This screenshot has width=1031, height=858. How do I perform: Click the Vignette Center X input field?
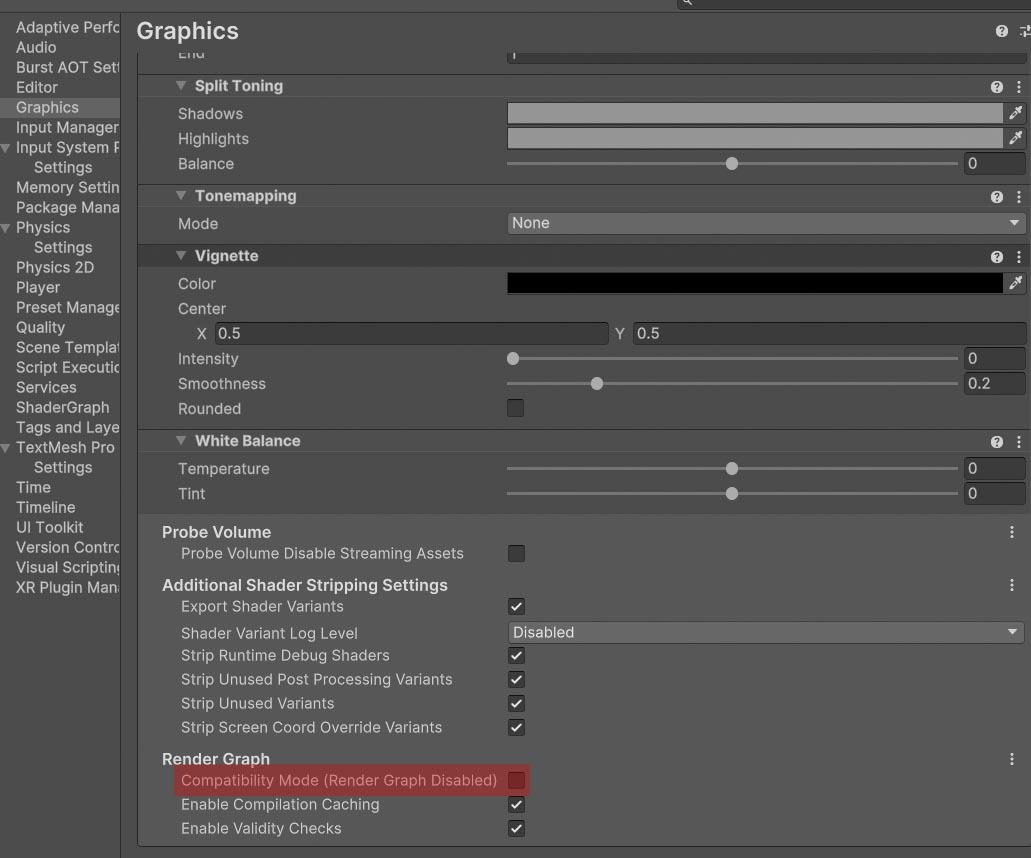pos(411,334)
